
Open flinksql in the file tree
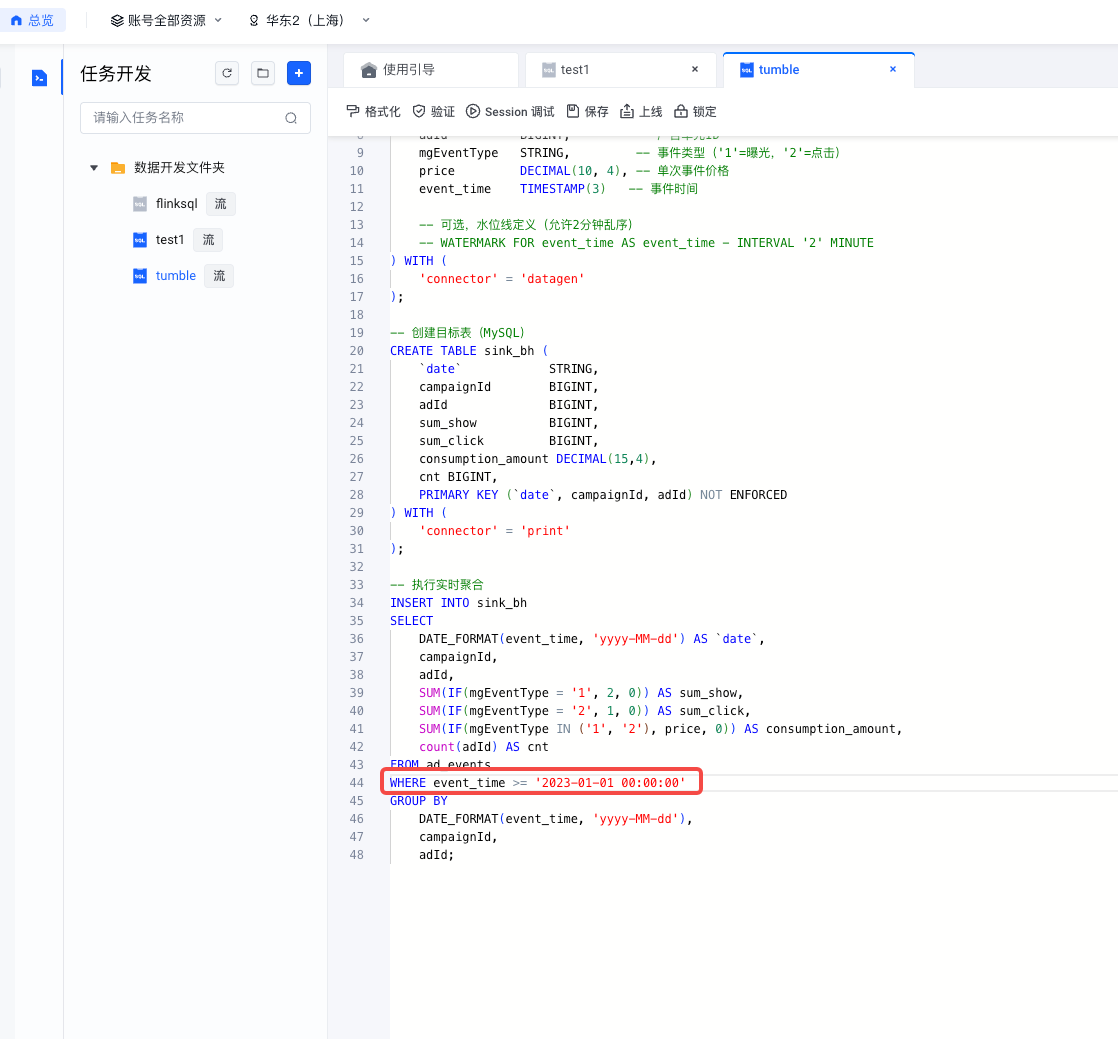click(x=176, y=204)
